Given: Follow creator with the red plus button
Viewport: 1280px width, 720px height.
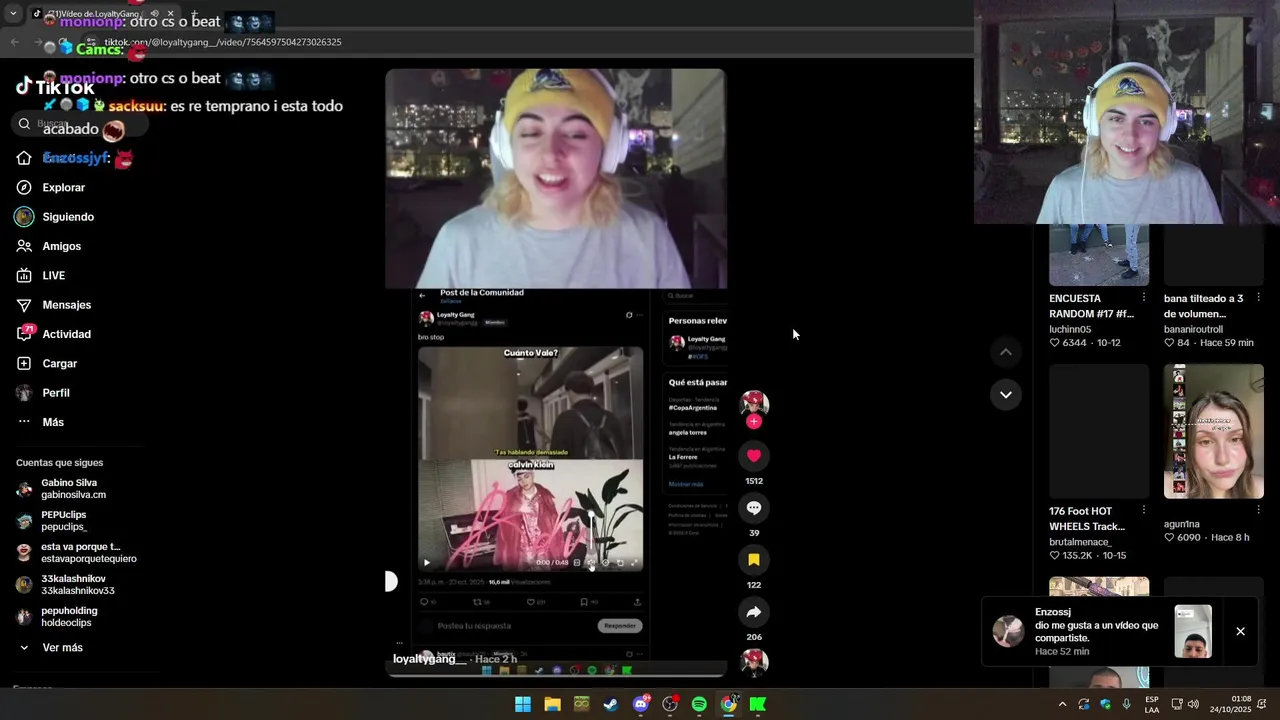Looking at the screenshot, I should tap(754, 422).
